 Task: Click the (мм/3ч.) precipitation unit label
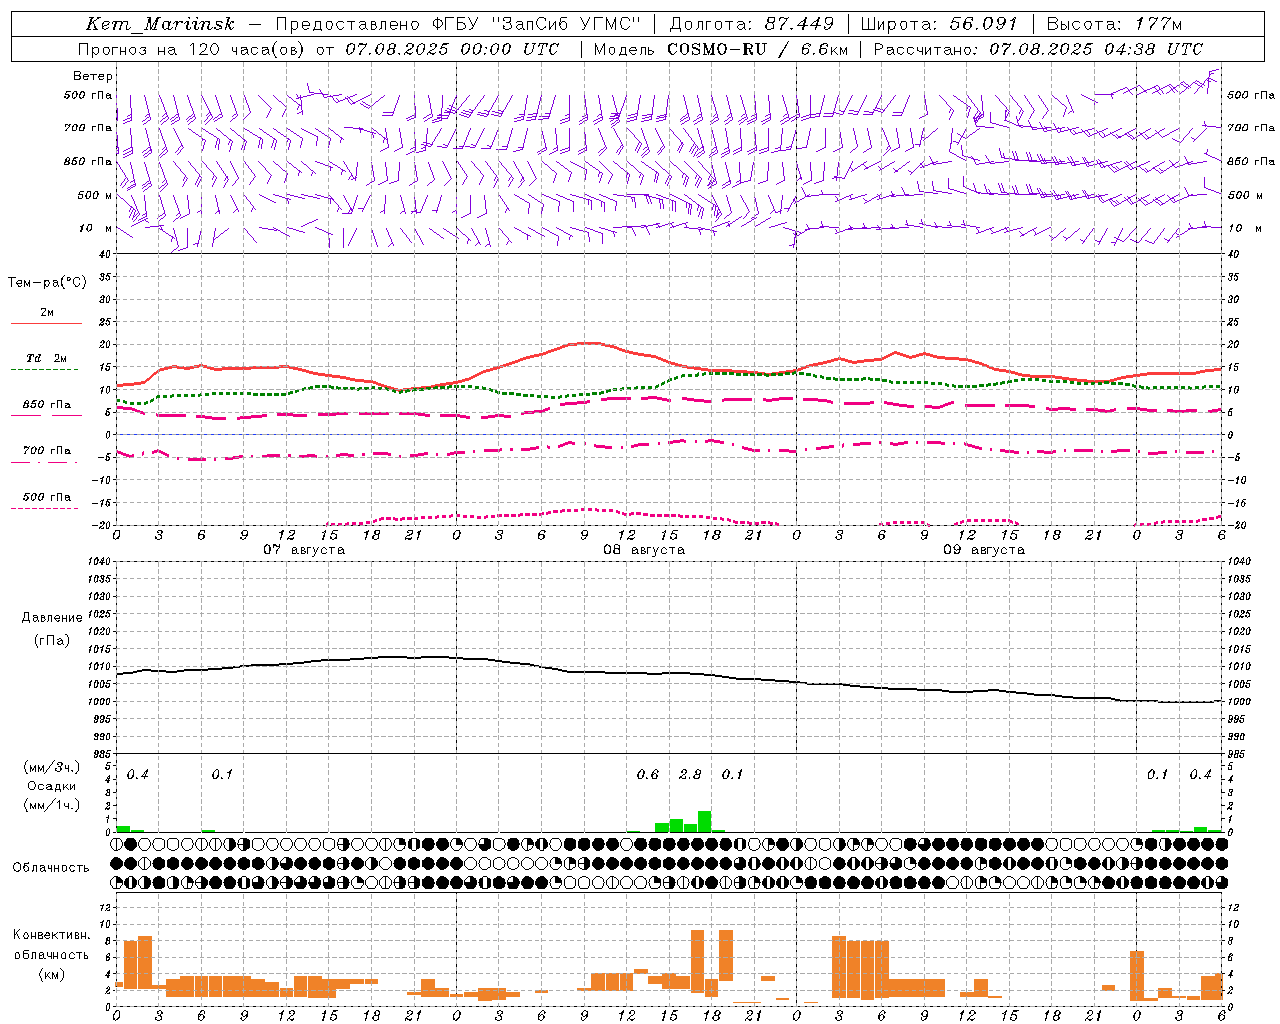(51, 767)
